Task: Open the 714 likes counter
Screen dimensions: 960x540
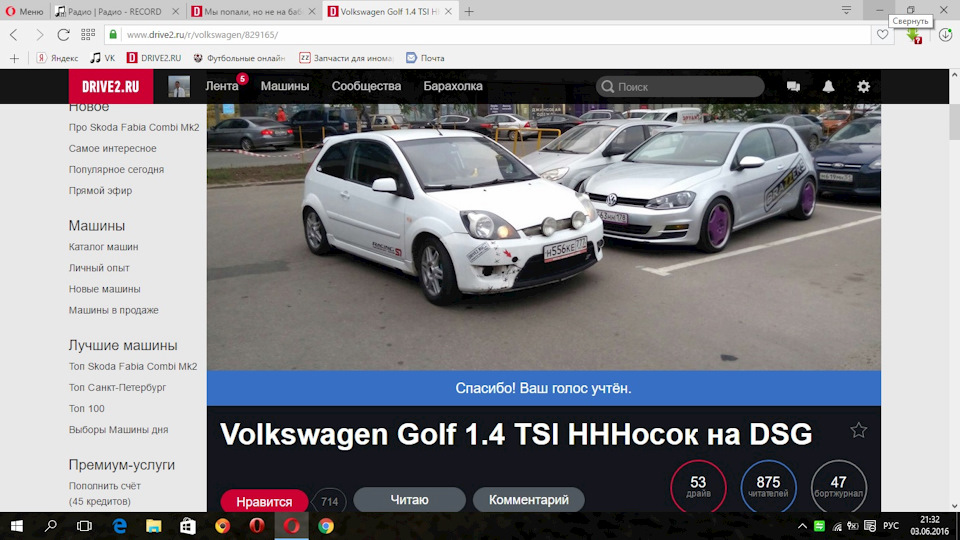Action: click(329, 501)
